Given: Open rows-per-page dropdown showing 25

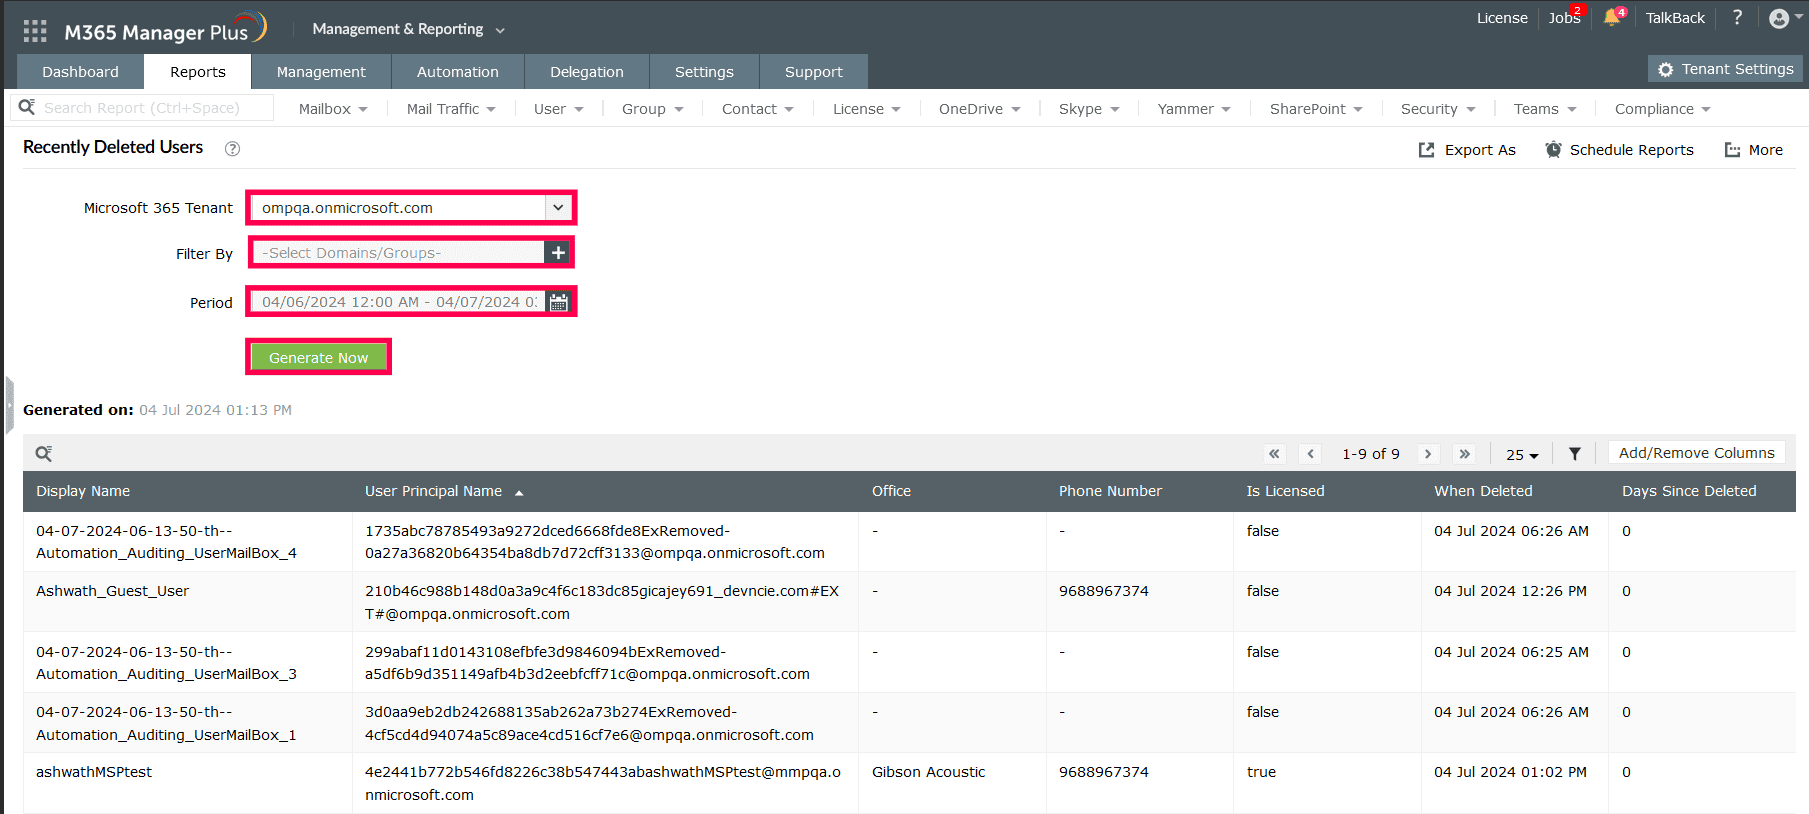Looking at the screenshot, I should [x=1522, y=455].
